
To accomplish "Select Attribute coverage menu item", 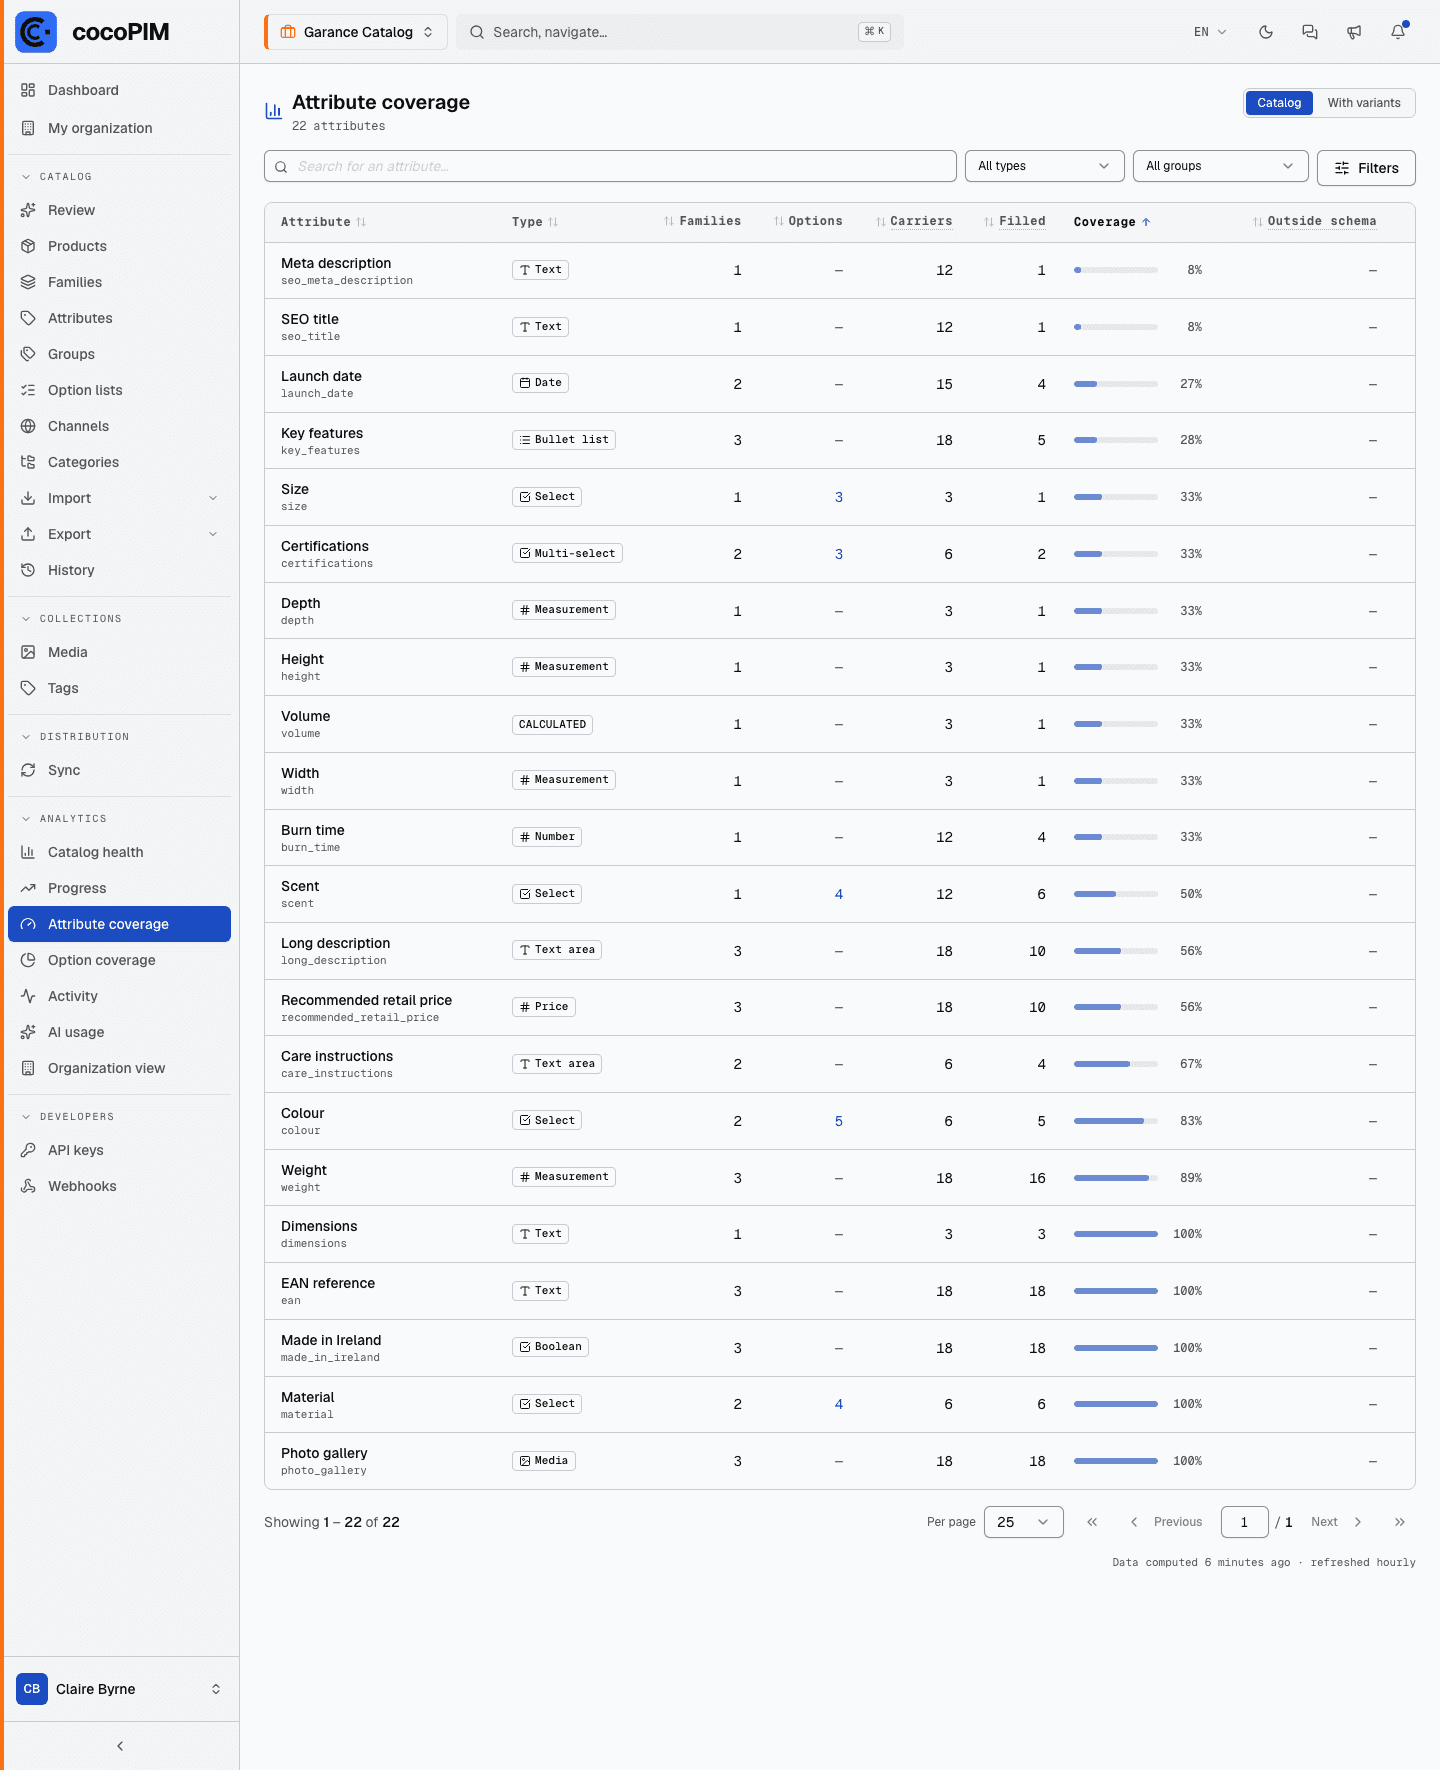I will point(119,924).
